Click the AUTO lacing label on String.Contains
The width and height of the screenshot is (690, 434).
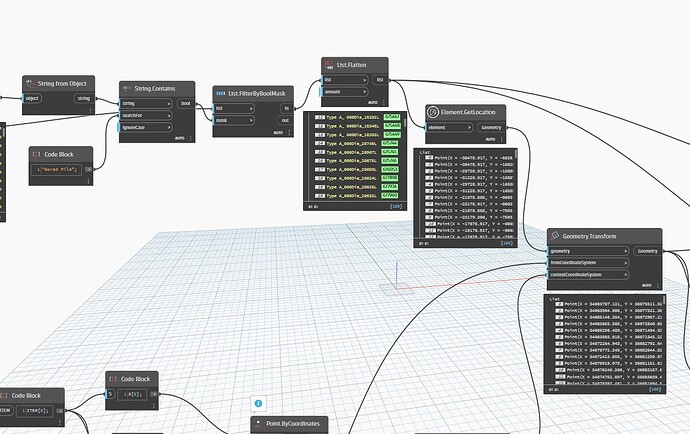(180, 138)
